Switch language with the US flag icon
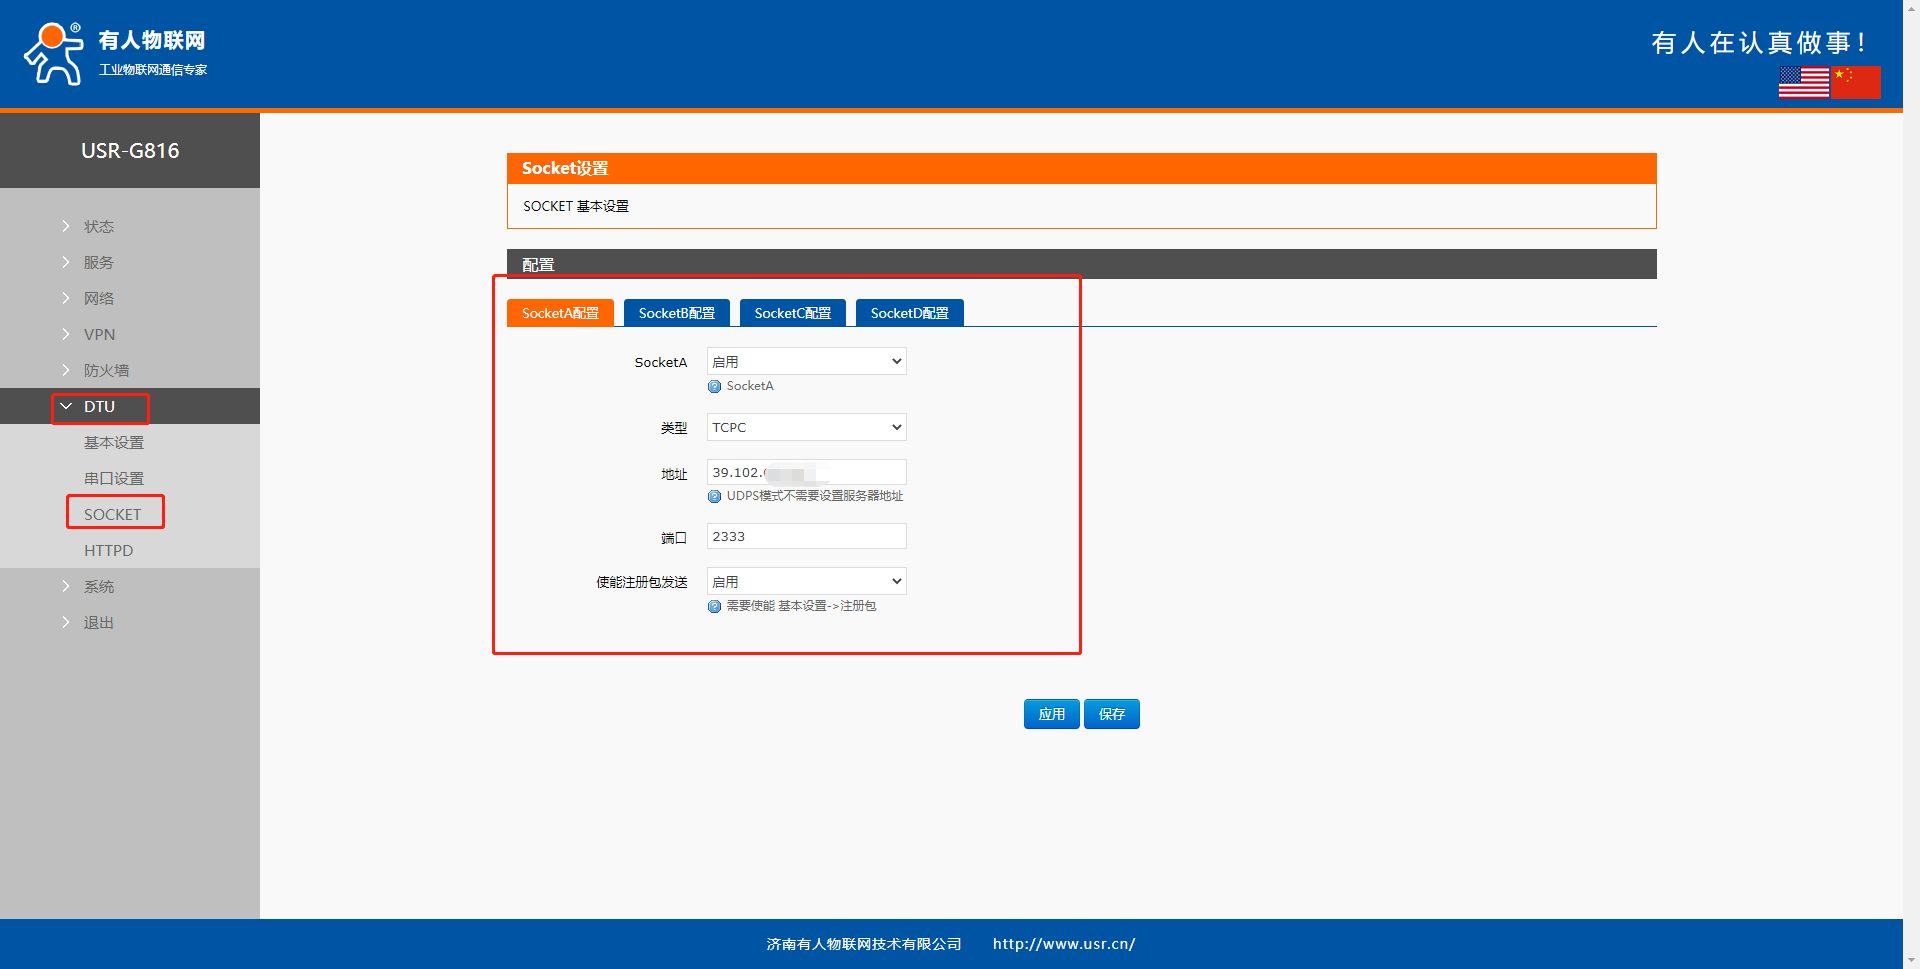Screen dimensions: 1920x969 (x=1803, y=82)
